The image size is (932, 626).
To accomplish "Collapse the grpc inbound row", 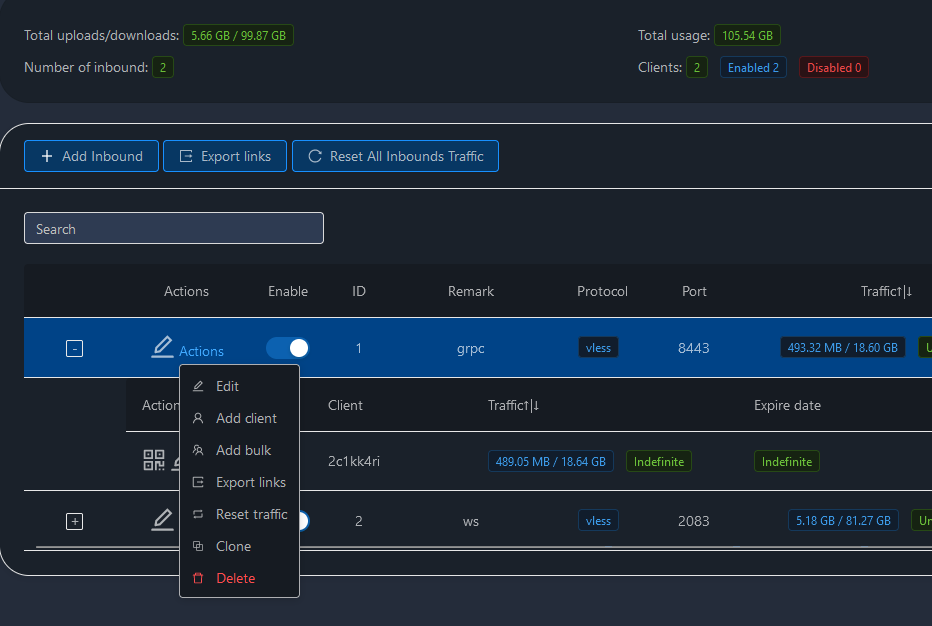I will point(74,348).
